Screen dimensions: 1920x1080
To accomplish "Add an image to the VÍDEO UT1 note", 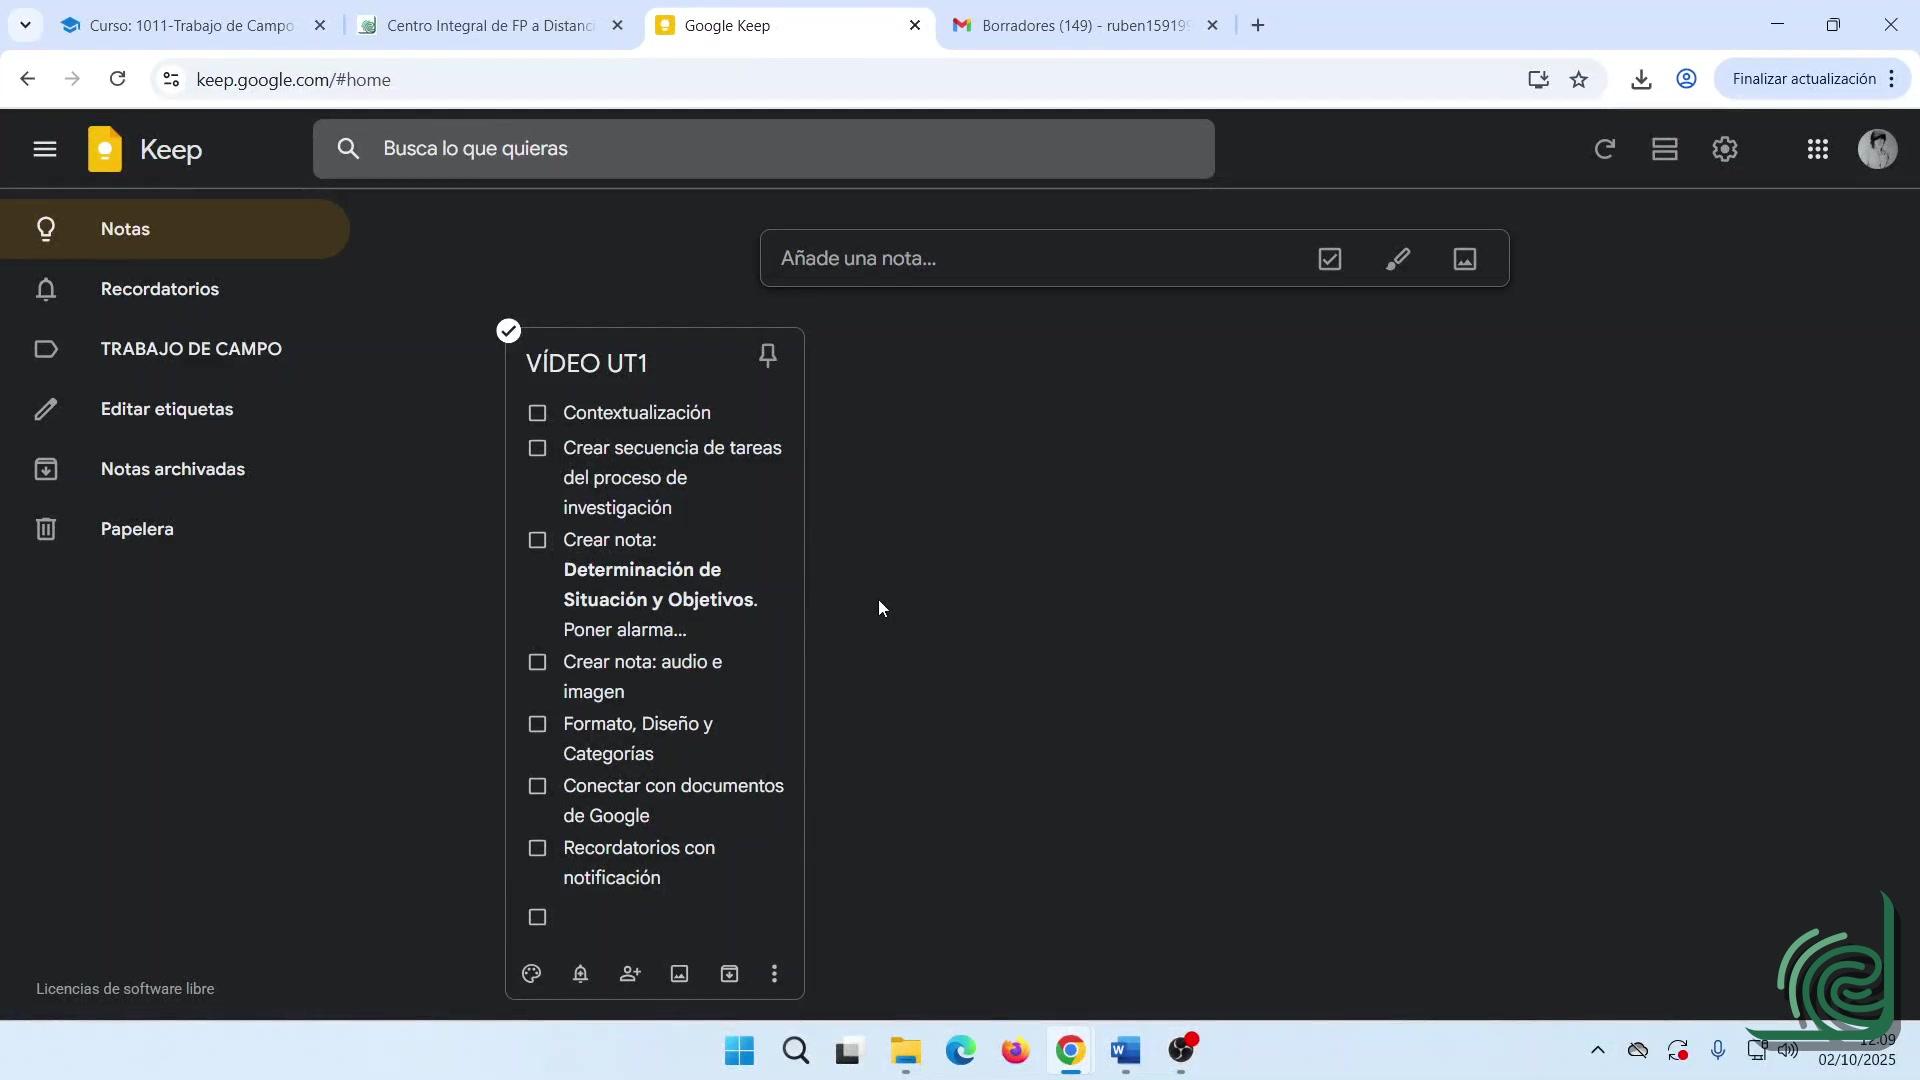I will [x=679, y=974].
